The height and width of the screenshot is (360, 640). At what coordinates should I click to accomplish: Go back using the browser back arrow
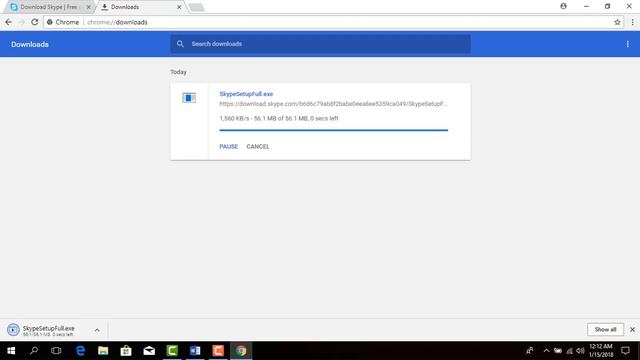click(x=9, y=22)
